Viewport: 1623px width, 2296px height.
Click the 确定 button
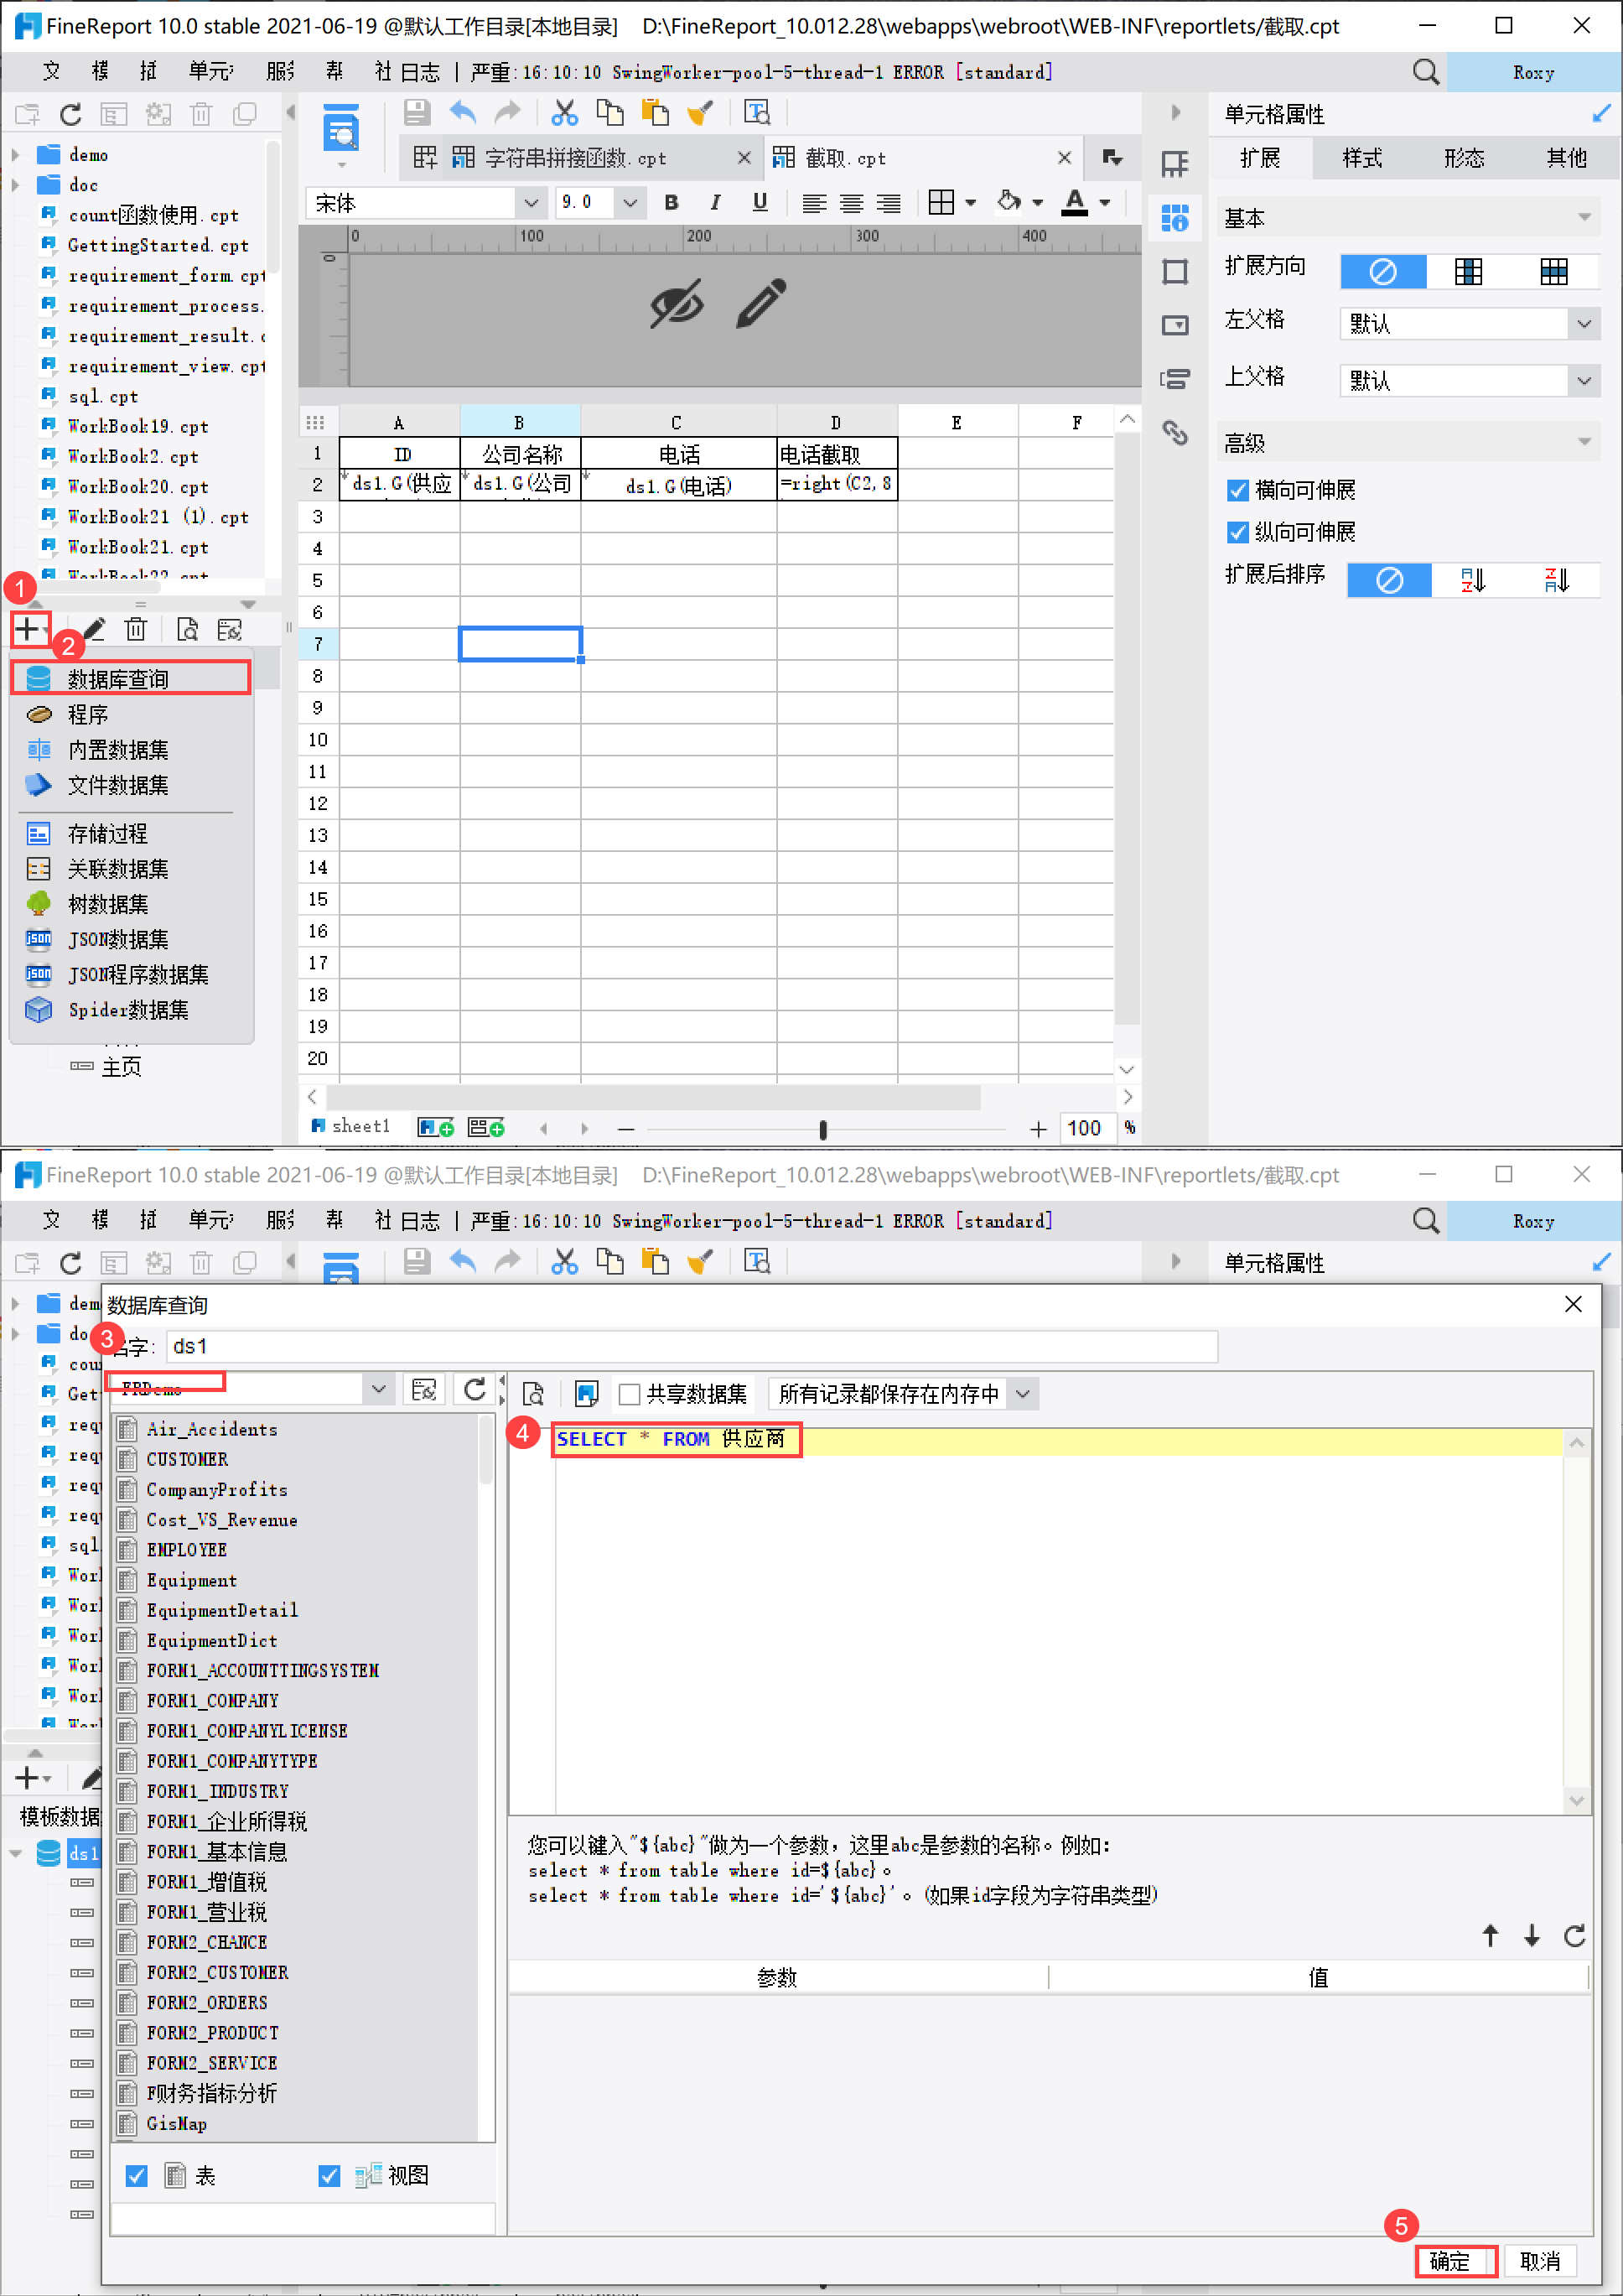[1455, 2261]
